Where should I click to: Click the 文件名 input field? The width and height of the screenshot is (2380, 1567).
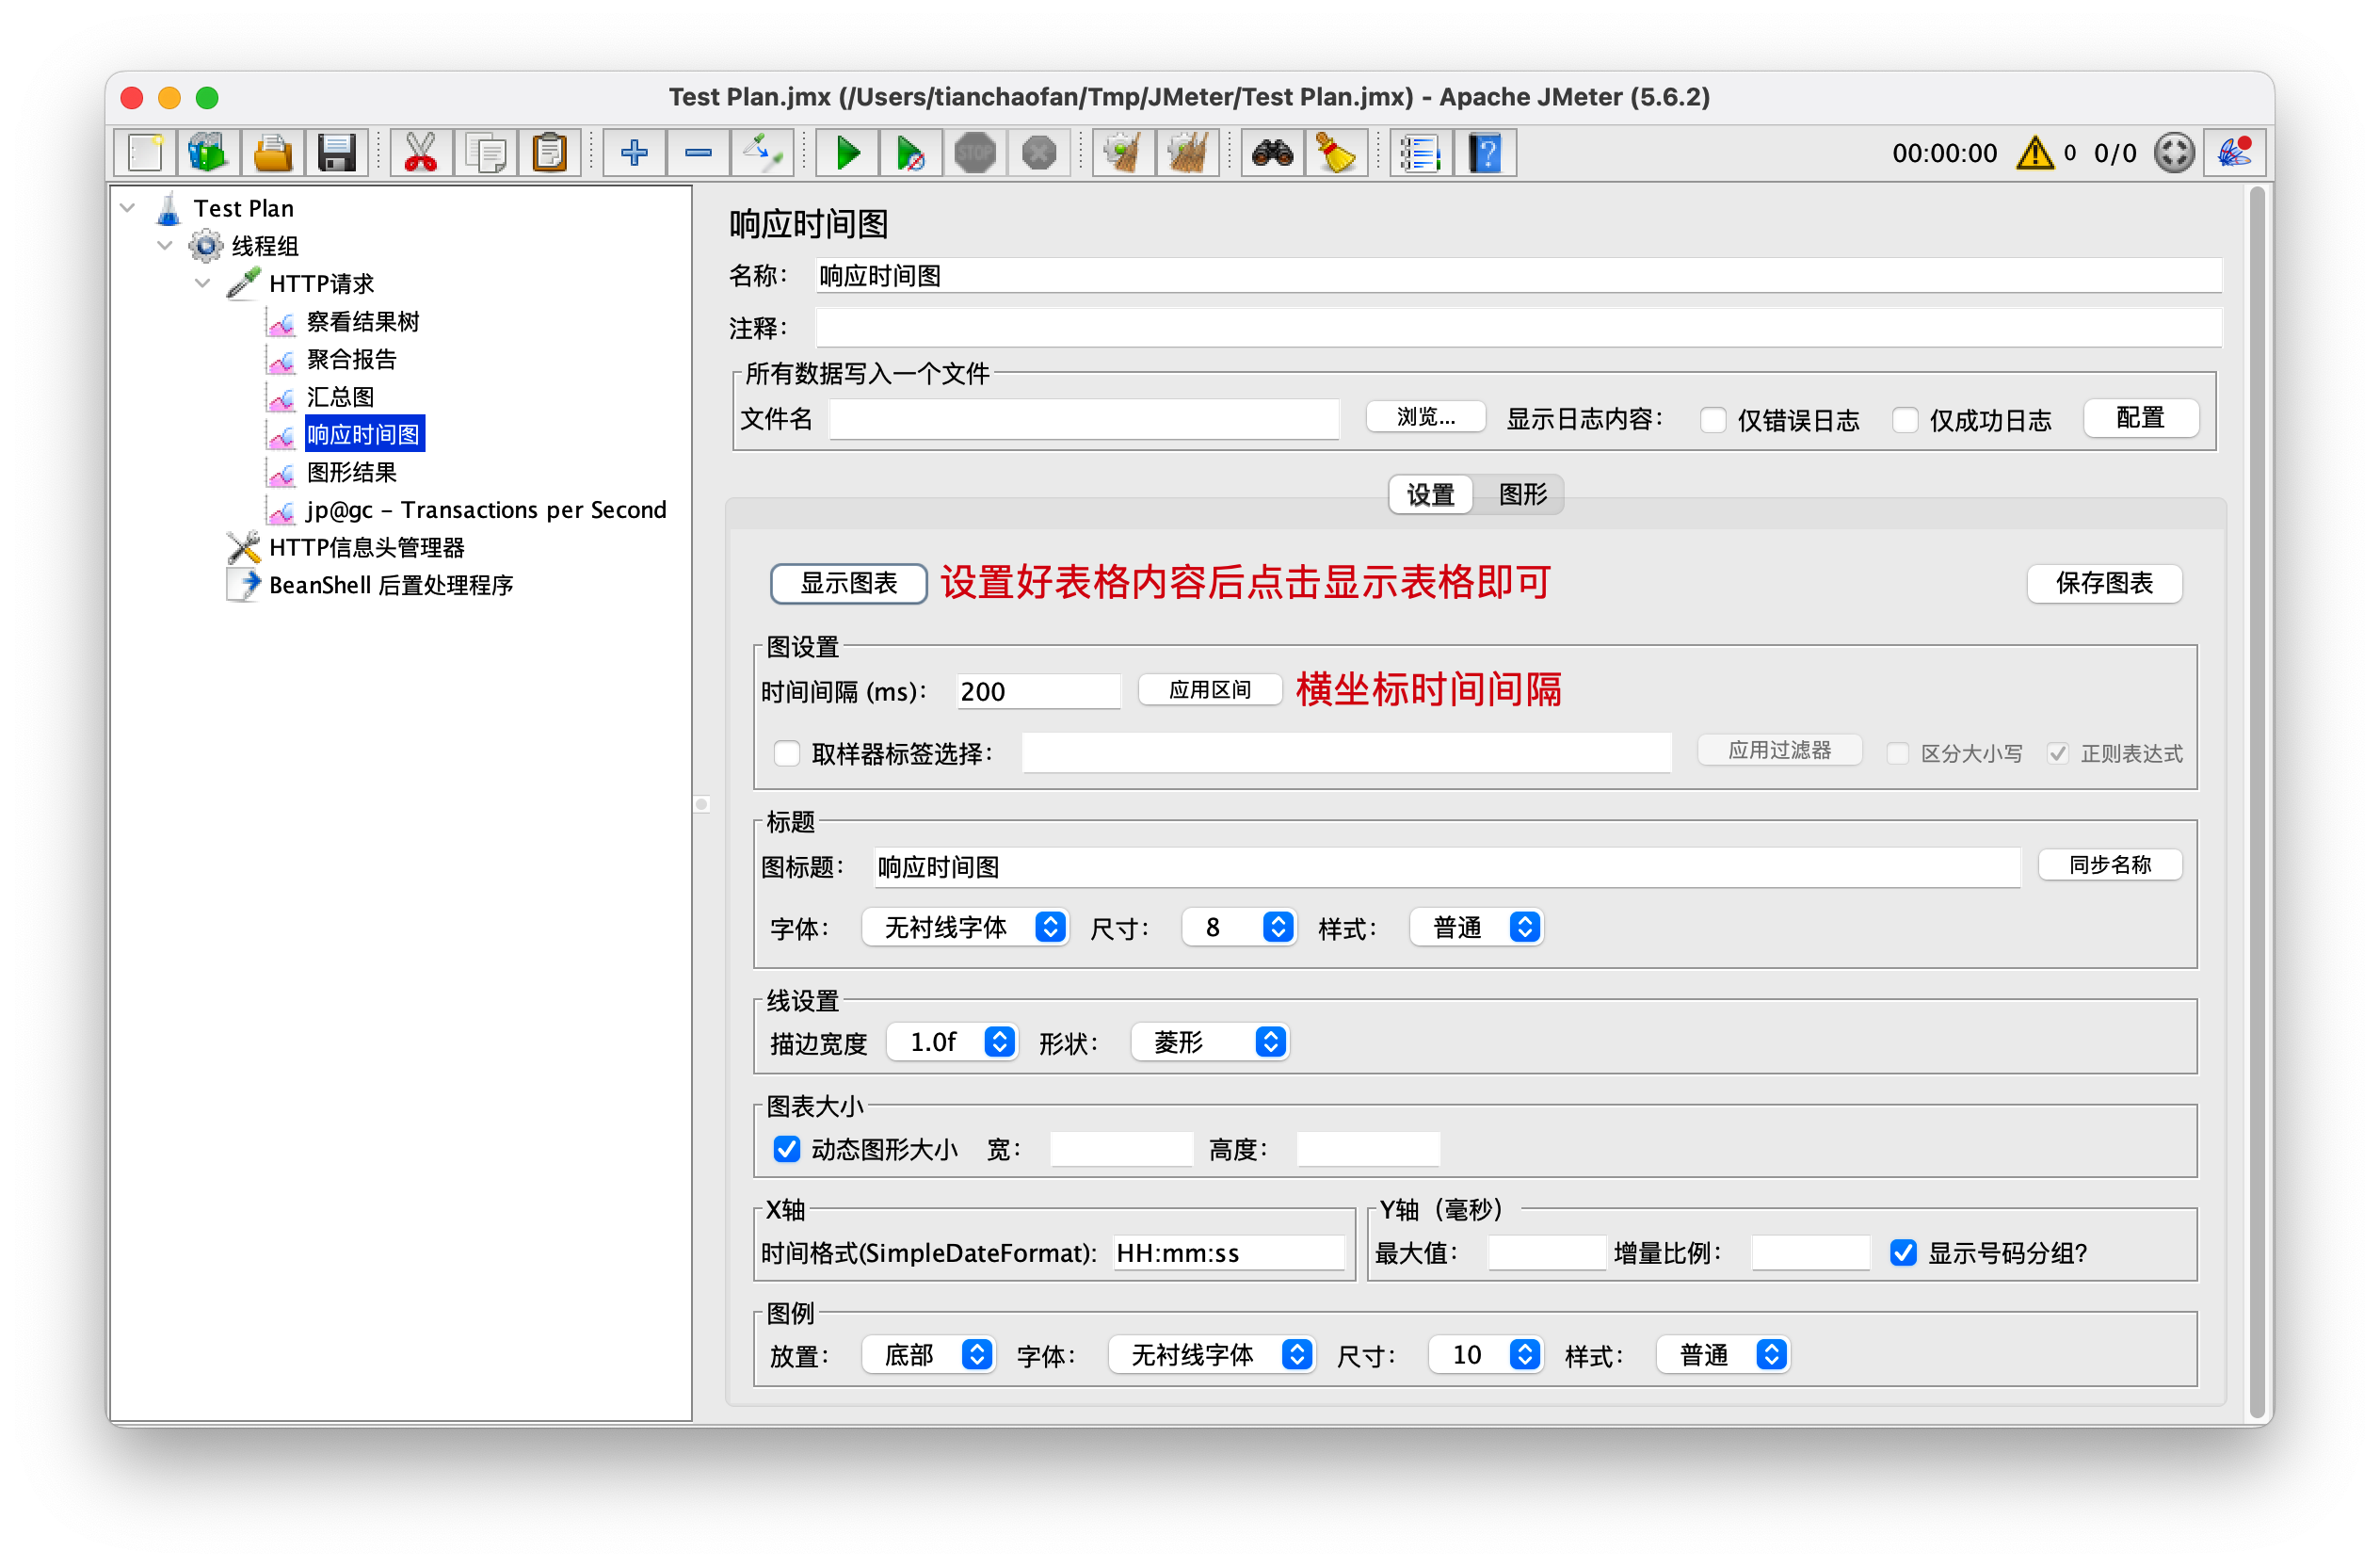1083,419
